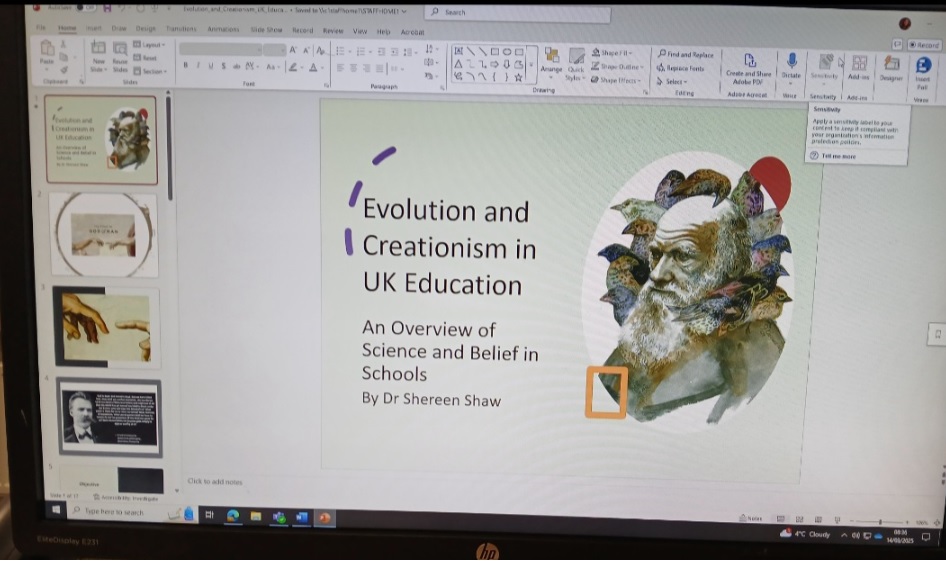Open the Add-ins button
Screen dimensions: 946x572
tap(859, 68)
